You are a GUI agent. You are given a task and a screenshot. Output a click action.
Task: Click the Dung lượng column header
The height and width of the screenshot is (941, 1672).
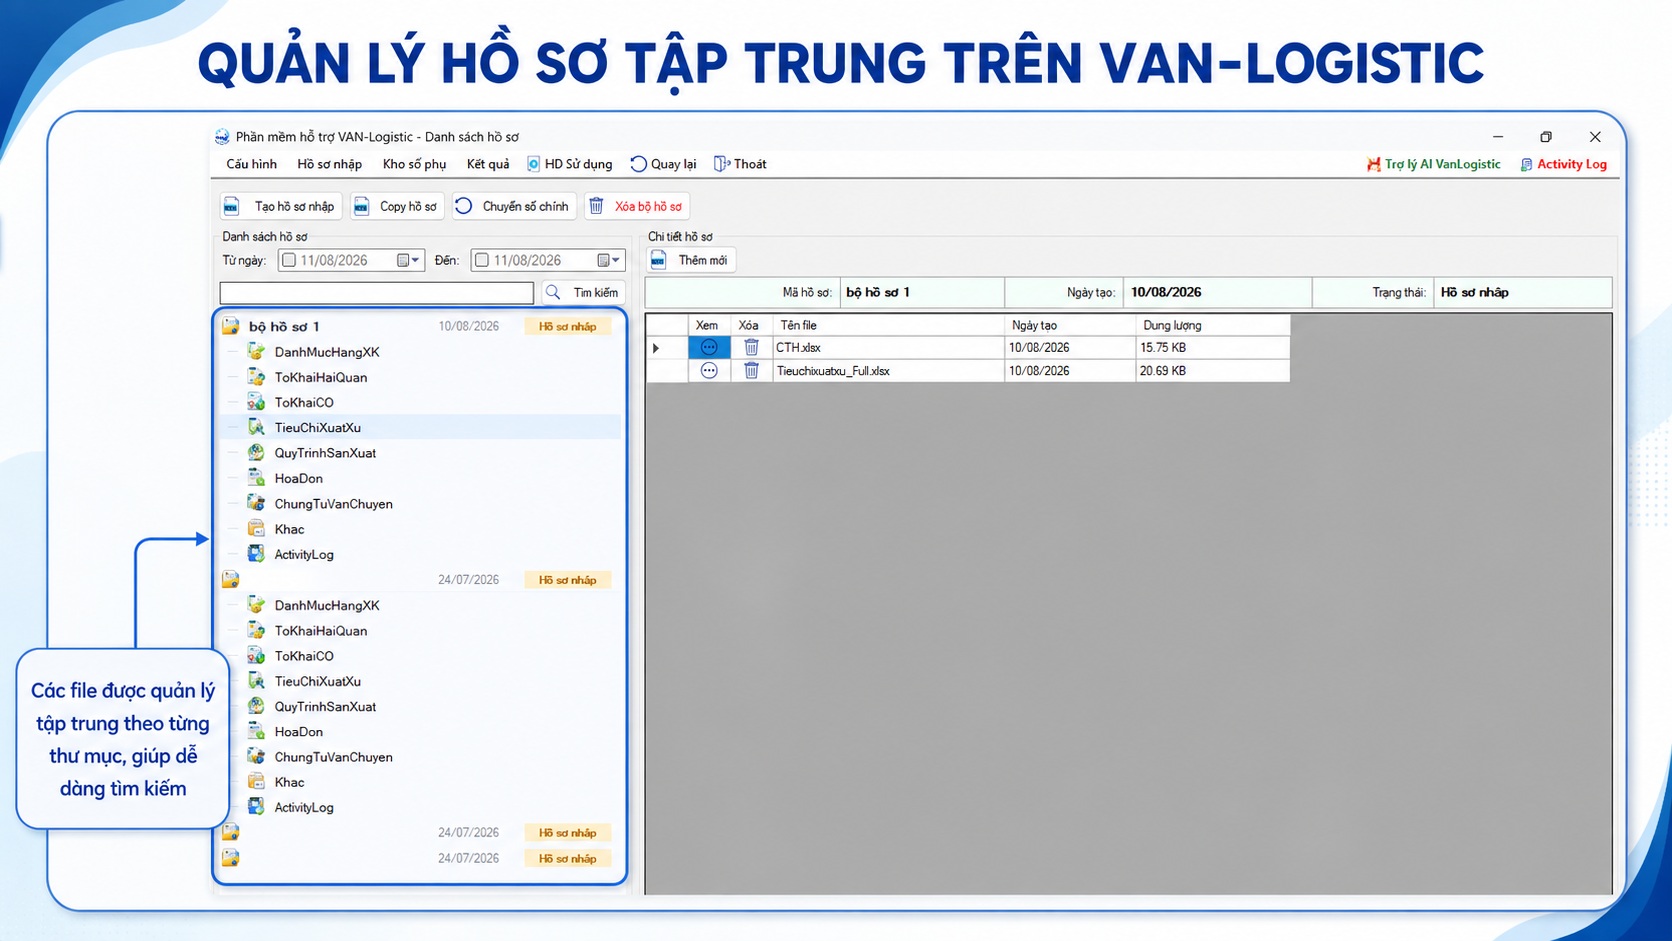[x=1213, y=325]
